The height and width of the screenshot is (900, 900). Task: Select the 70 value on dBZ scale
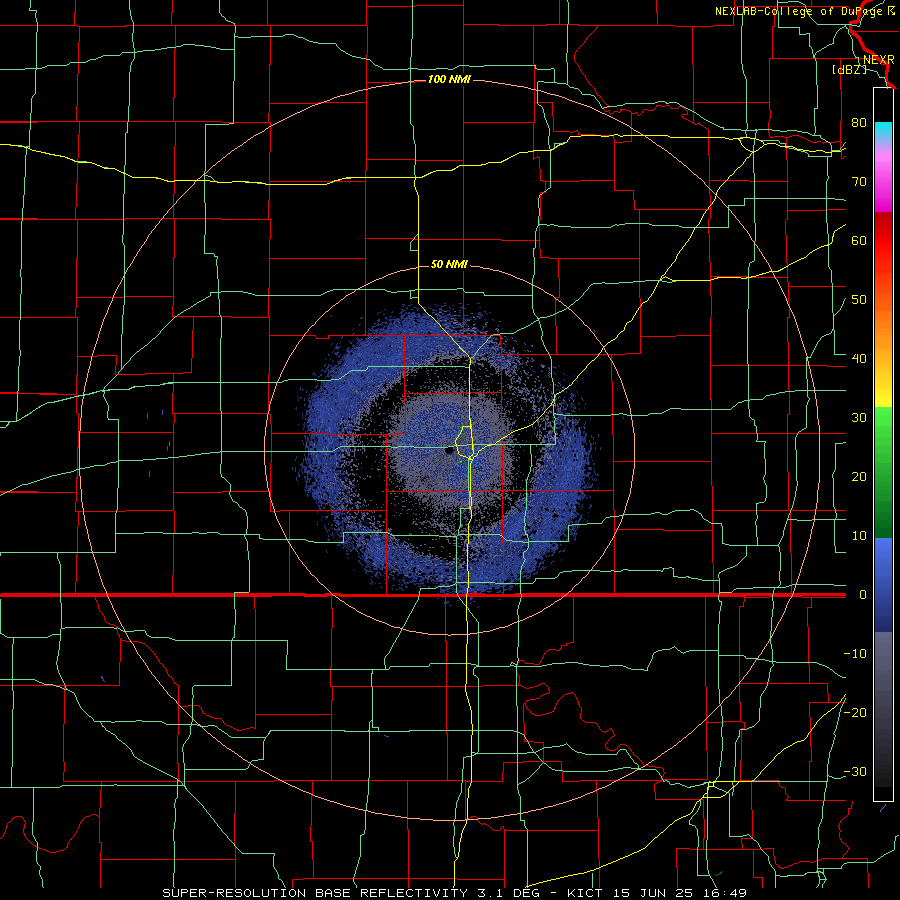[859, 182]
